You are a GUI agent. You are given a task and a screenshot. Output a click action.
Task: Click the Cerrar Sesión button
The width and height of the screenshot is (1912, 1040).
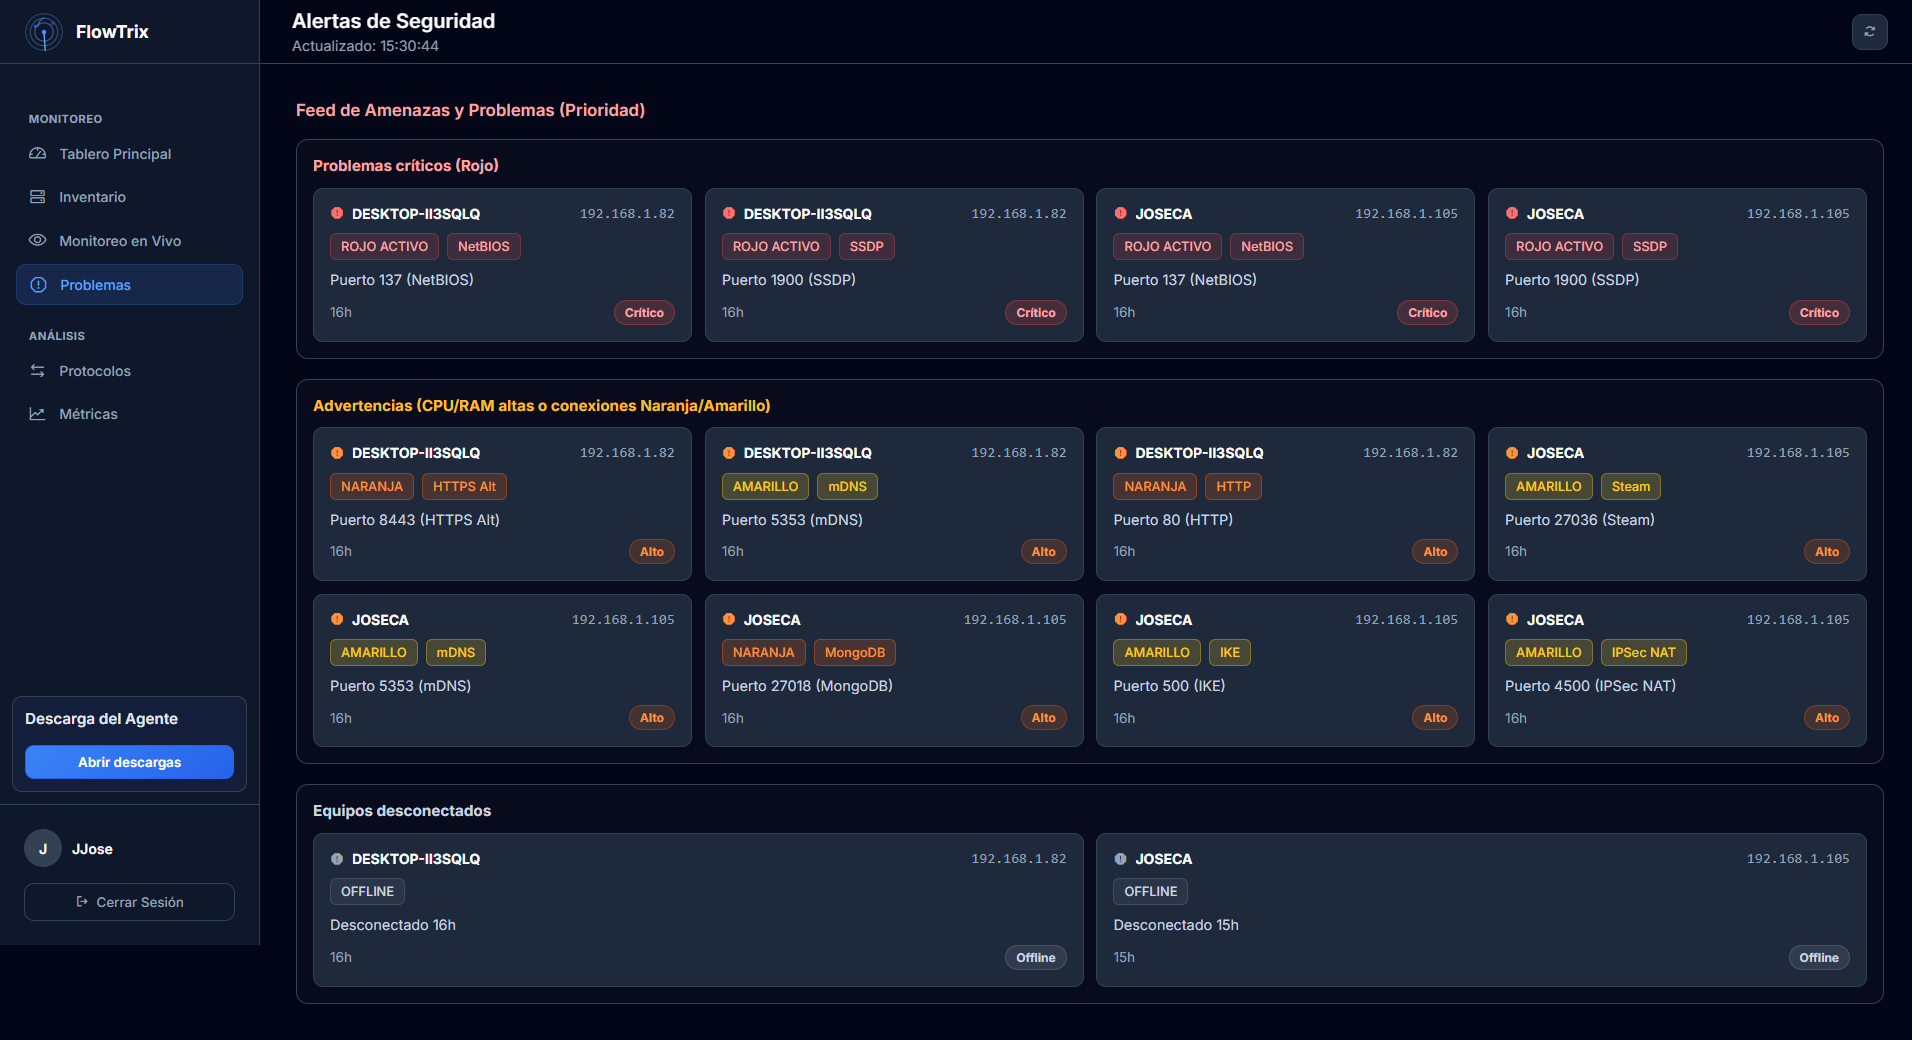click(x=129, y=902)
